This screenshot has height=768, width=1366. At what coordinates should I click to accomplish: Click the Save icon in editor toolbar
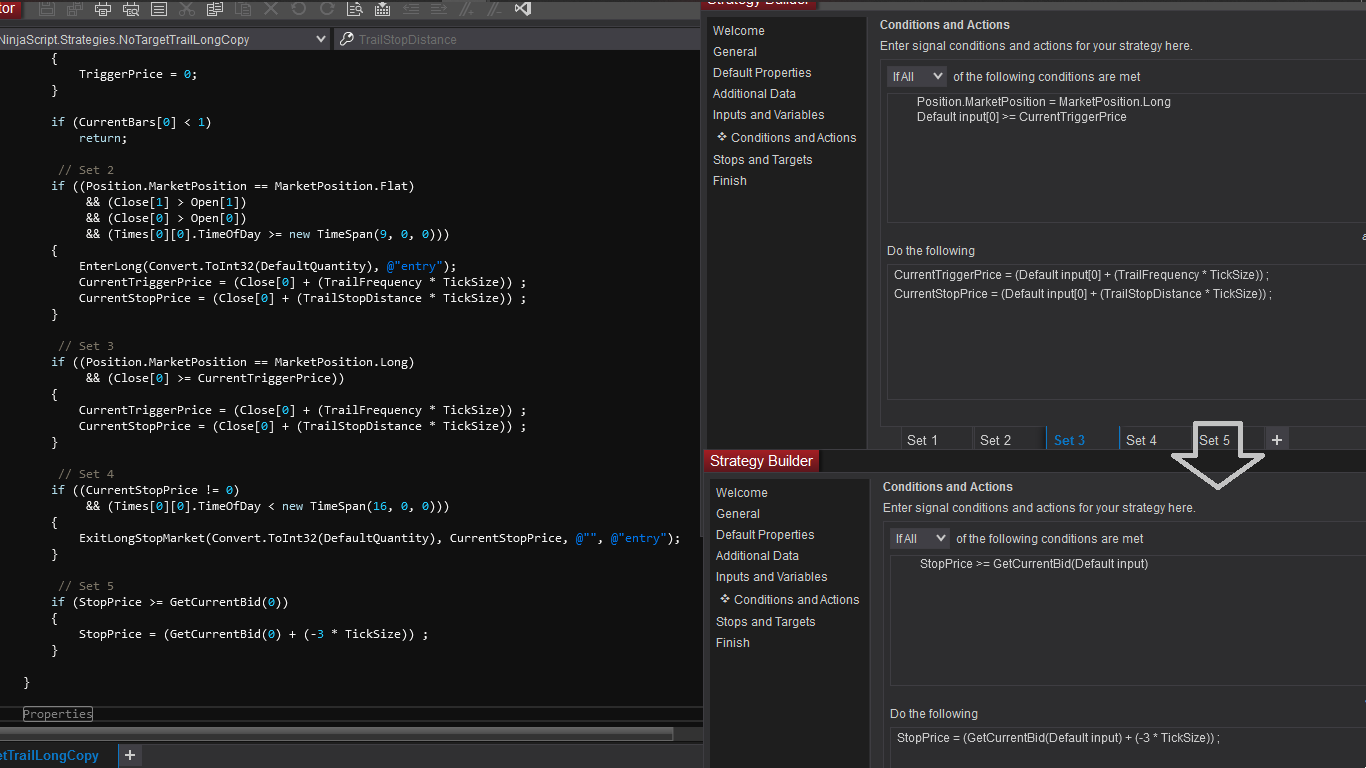click(47, 9)
